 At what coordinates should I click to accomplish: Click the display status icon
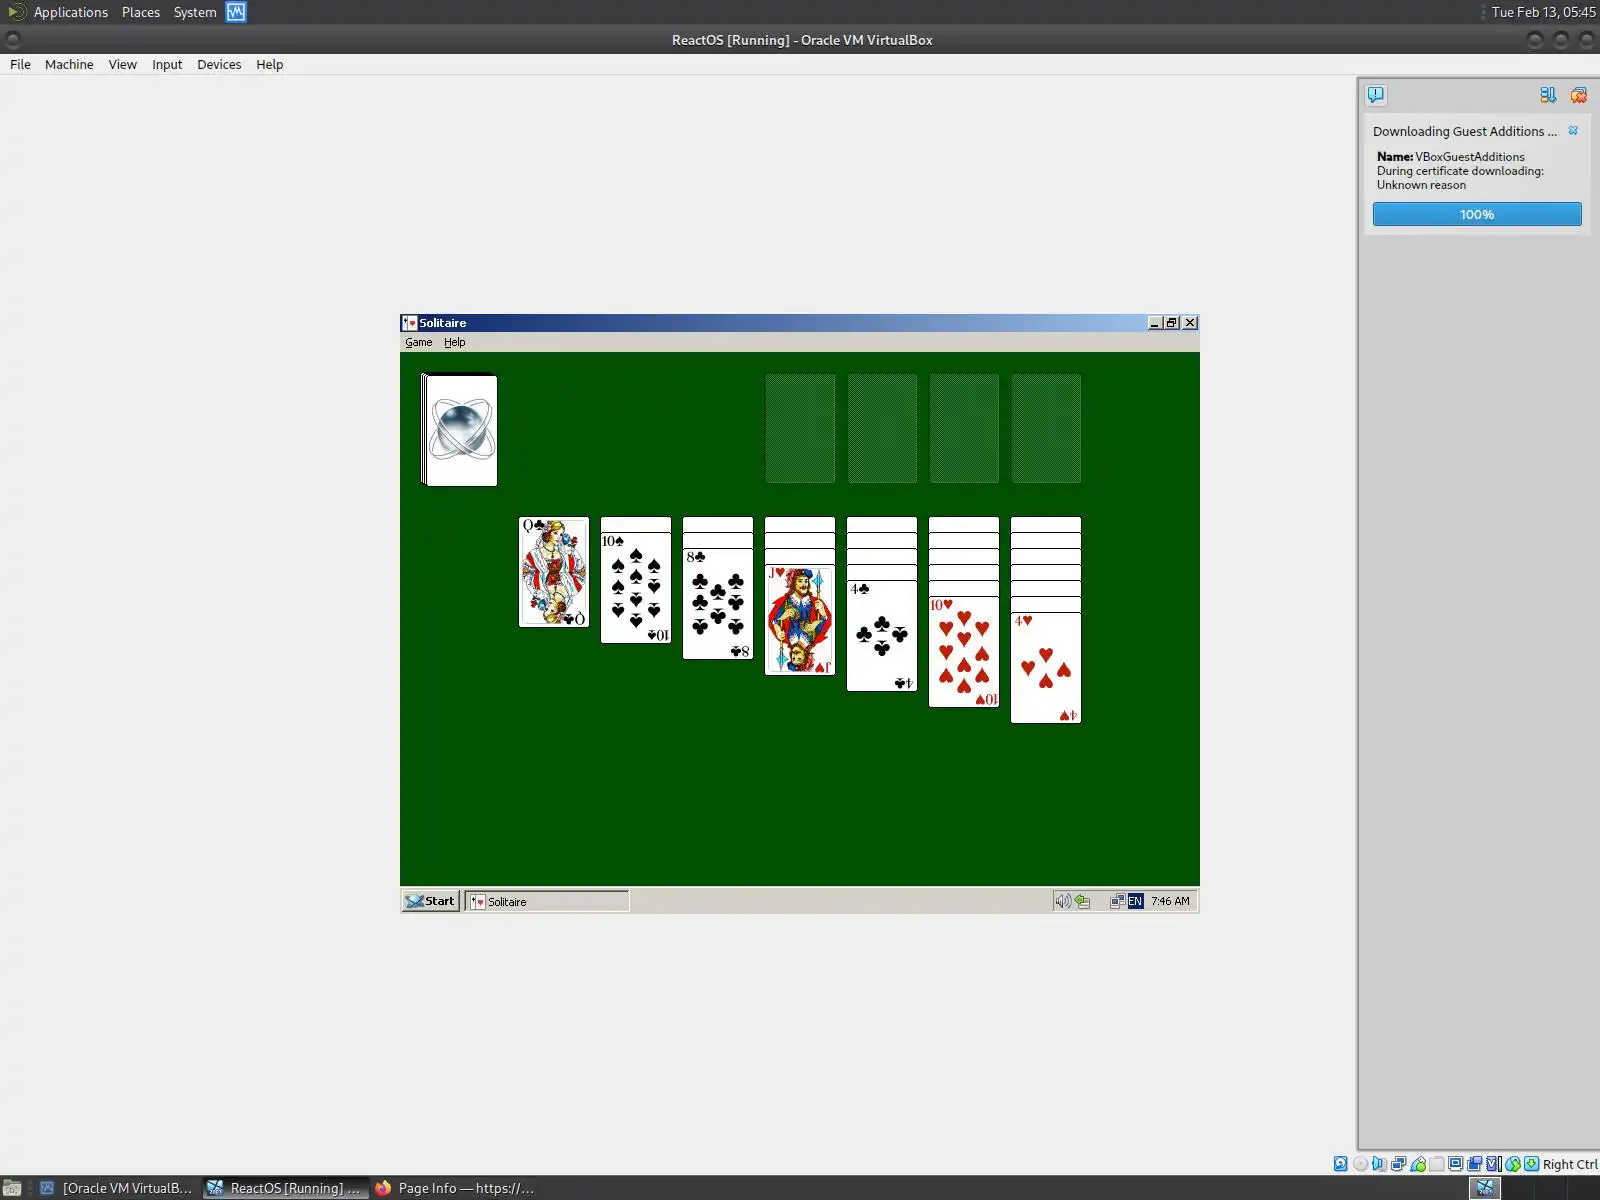(x=1455, y=1164)
